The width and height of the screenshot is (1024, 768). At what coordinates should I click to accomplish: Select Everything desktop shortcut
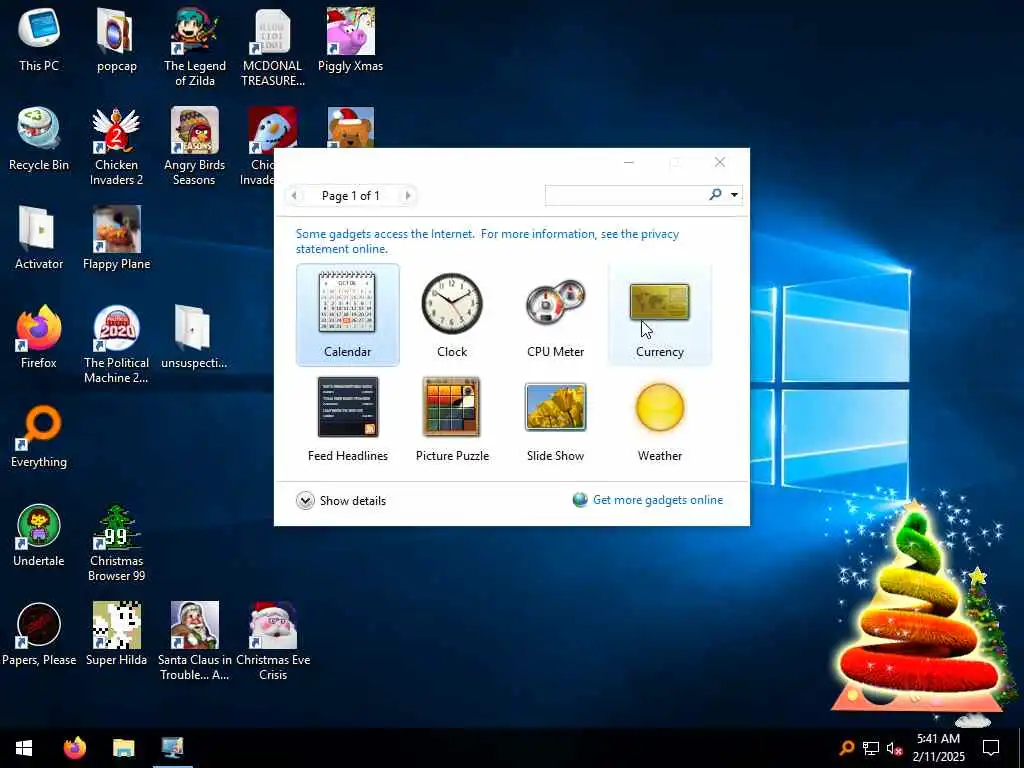39,436
